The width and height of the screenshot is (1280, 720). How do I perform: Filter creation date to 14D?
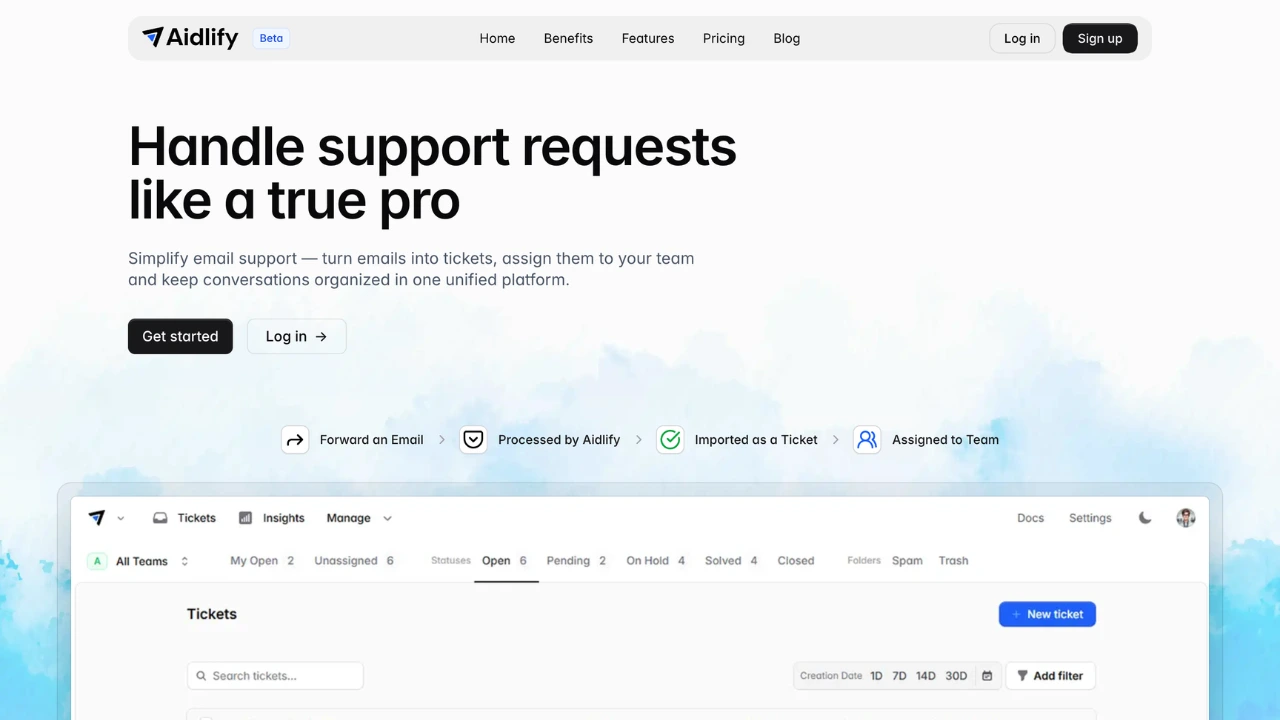pyautogui.click(x=926, y=676)
